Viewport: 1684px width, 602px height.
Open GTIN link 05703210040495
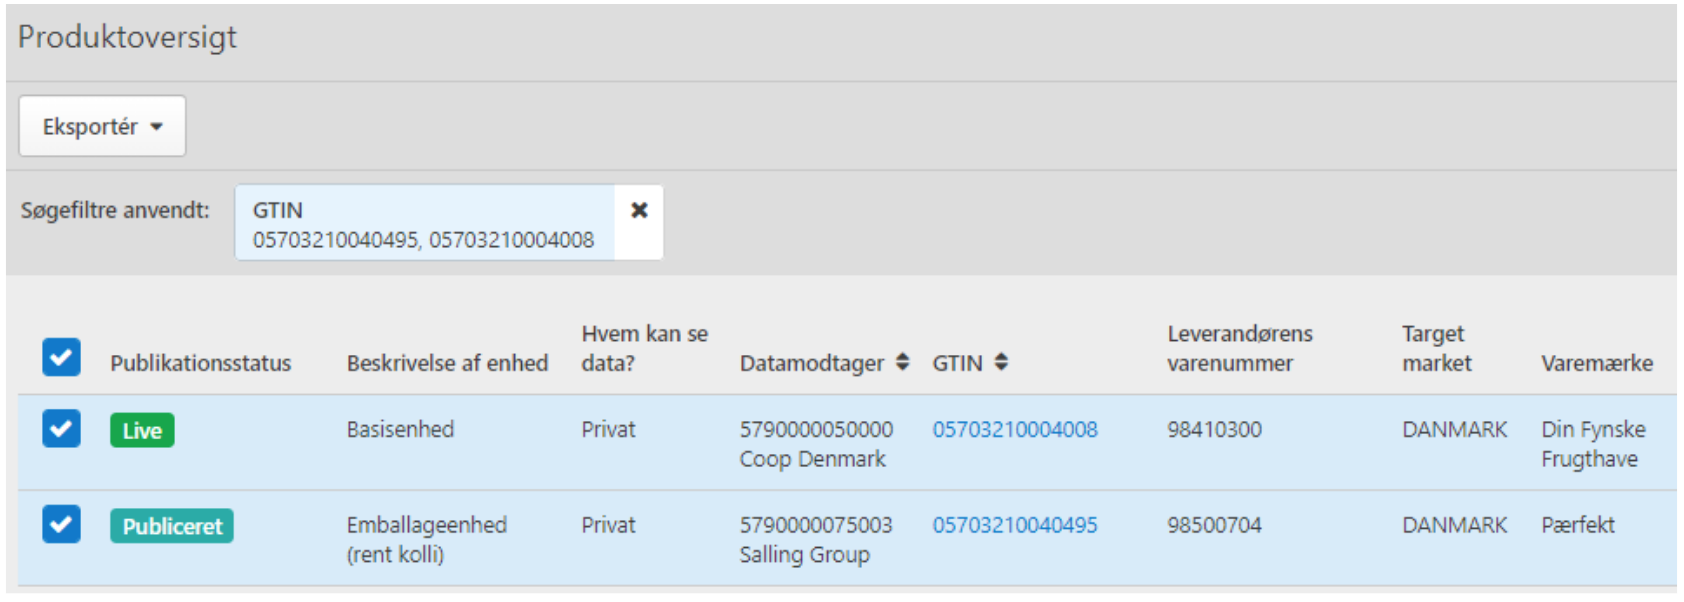tap(1014, 525)
